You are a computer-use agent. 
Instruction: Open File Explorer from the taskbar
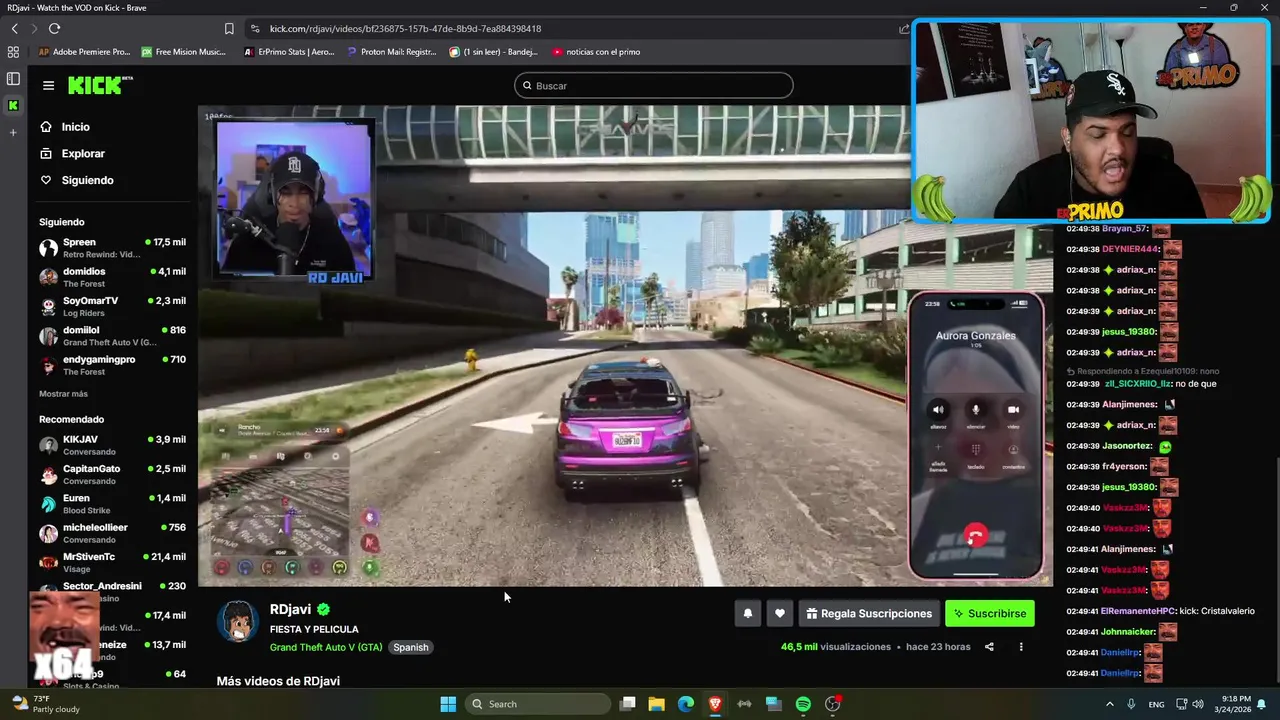(x=657, y=704)
